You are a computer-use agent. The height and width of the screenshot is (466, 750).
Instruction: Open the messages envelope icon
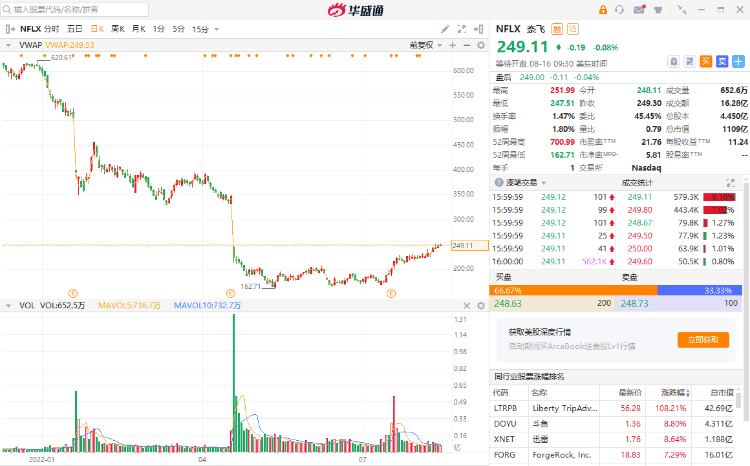pos(639,10)
